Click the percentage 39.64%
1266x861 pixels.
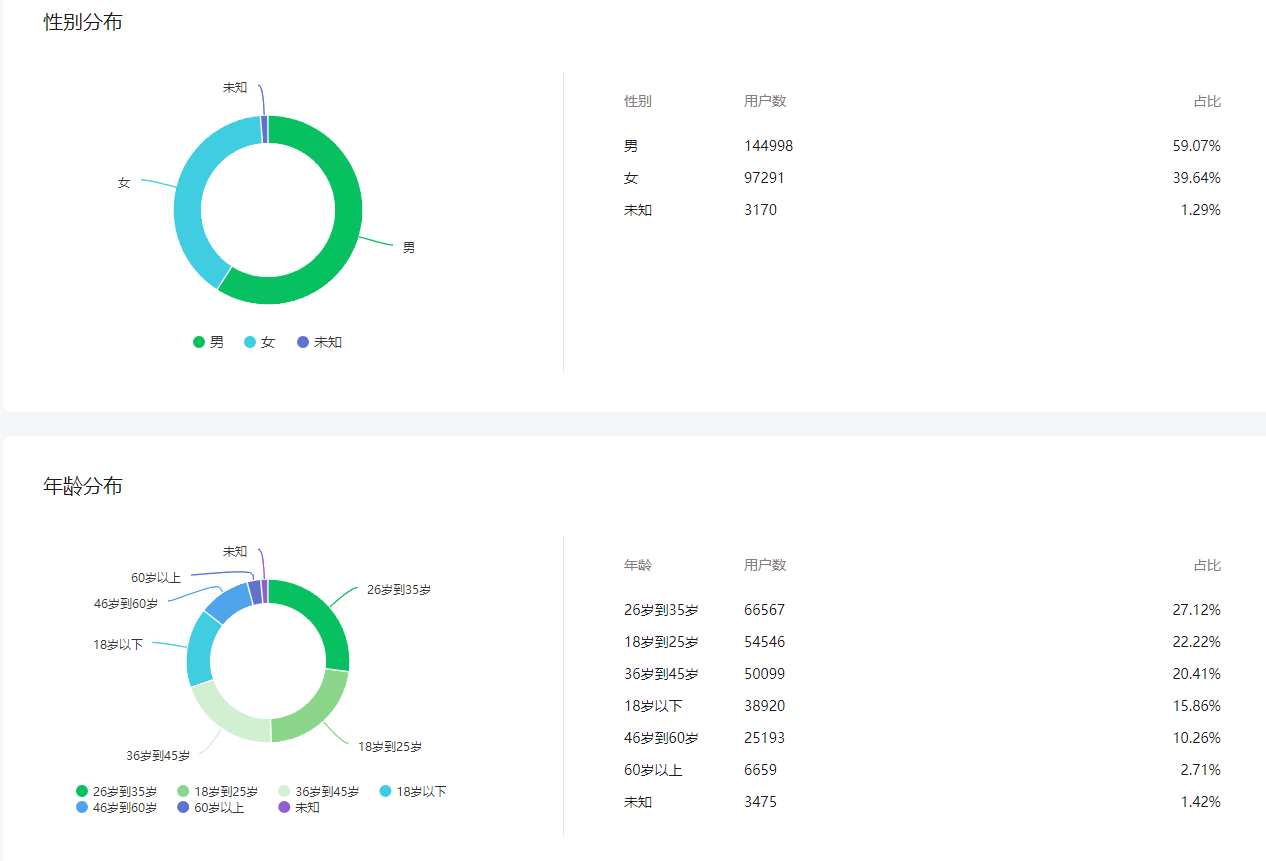click(x=1196, y=178)
